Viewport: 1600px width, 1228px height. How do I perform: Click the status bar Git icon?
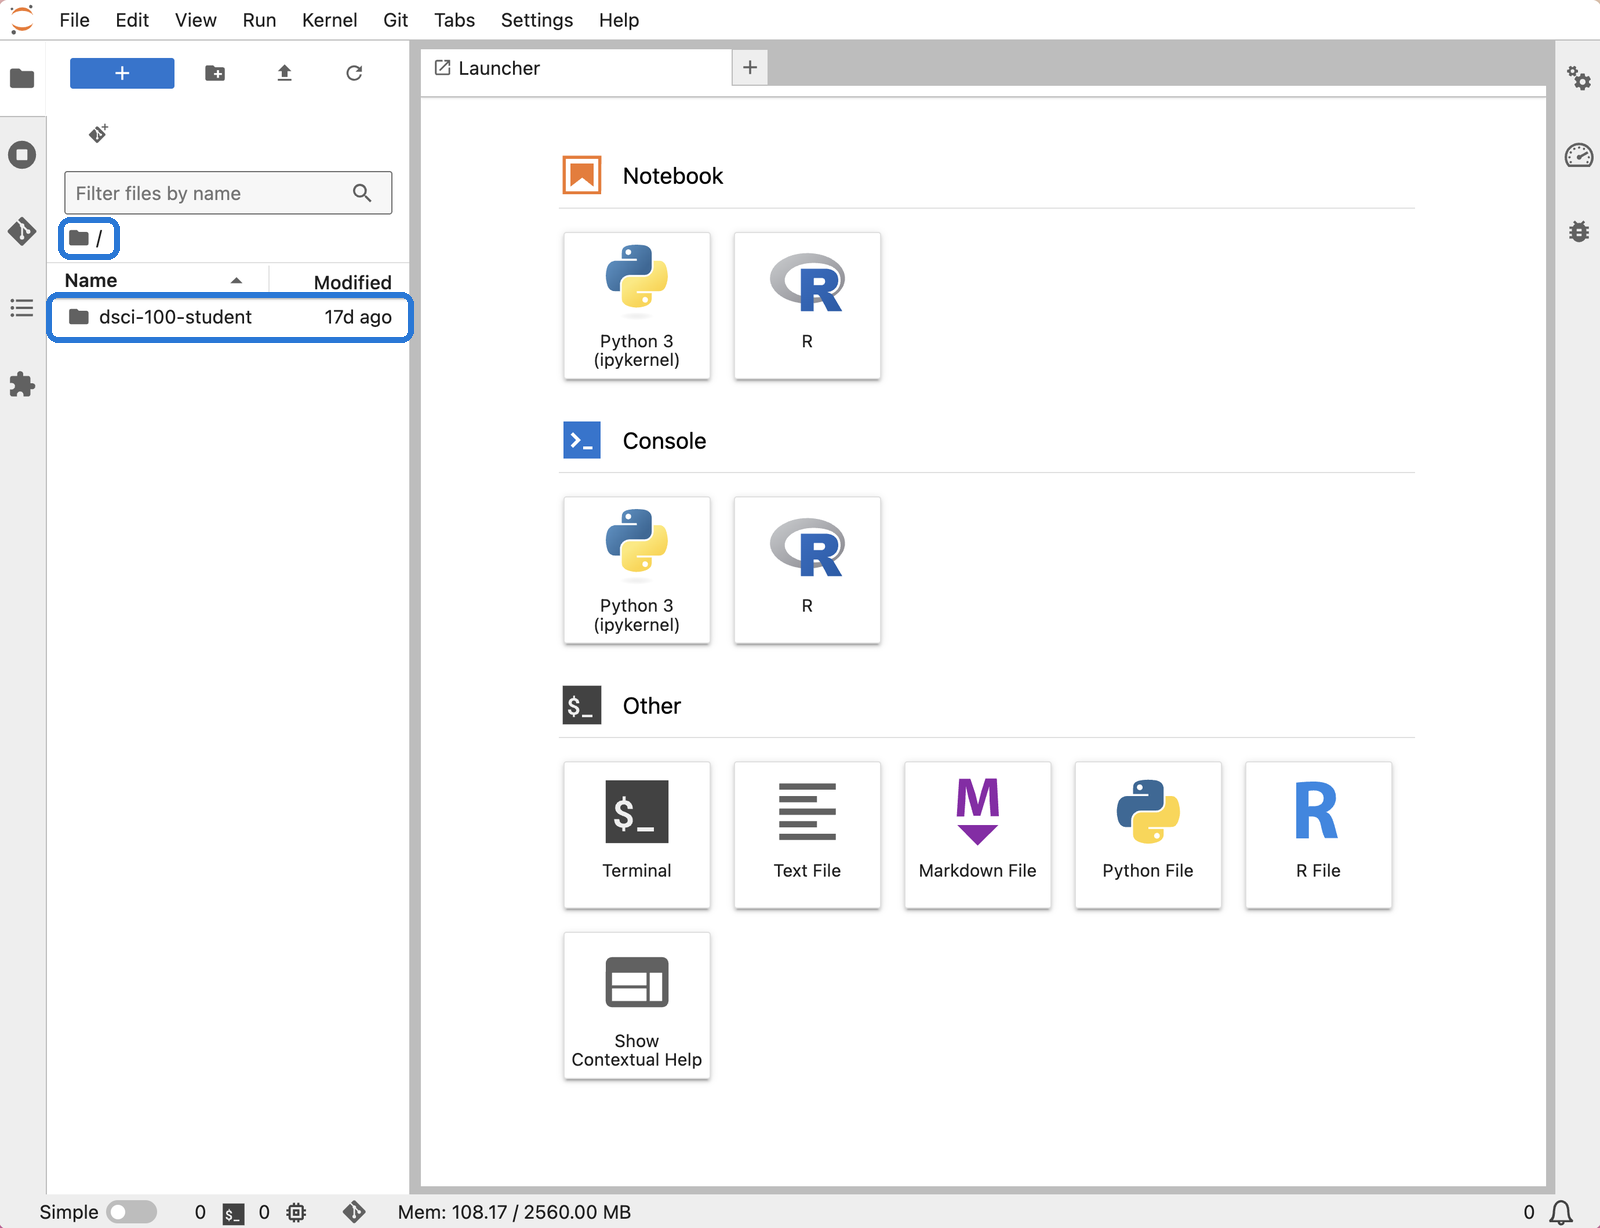click(354, 1212)
